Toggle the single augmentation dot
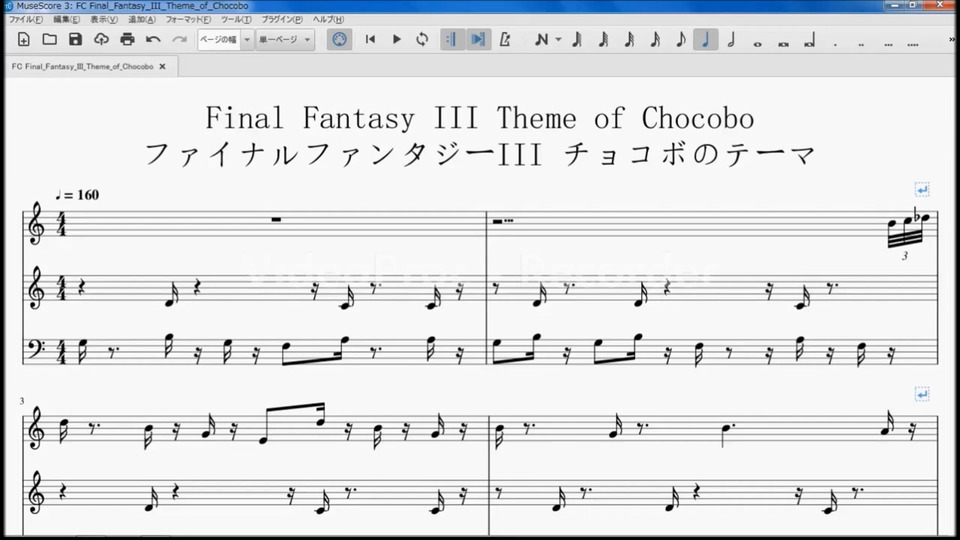 [x=835, y=43]
